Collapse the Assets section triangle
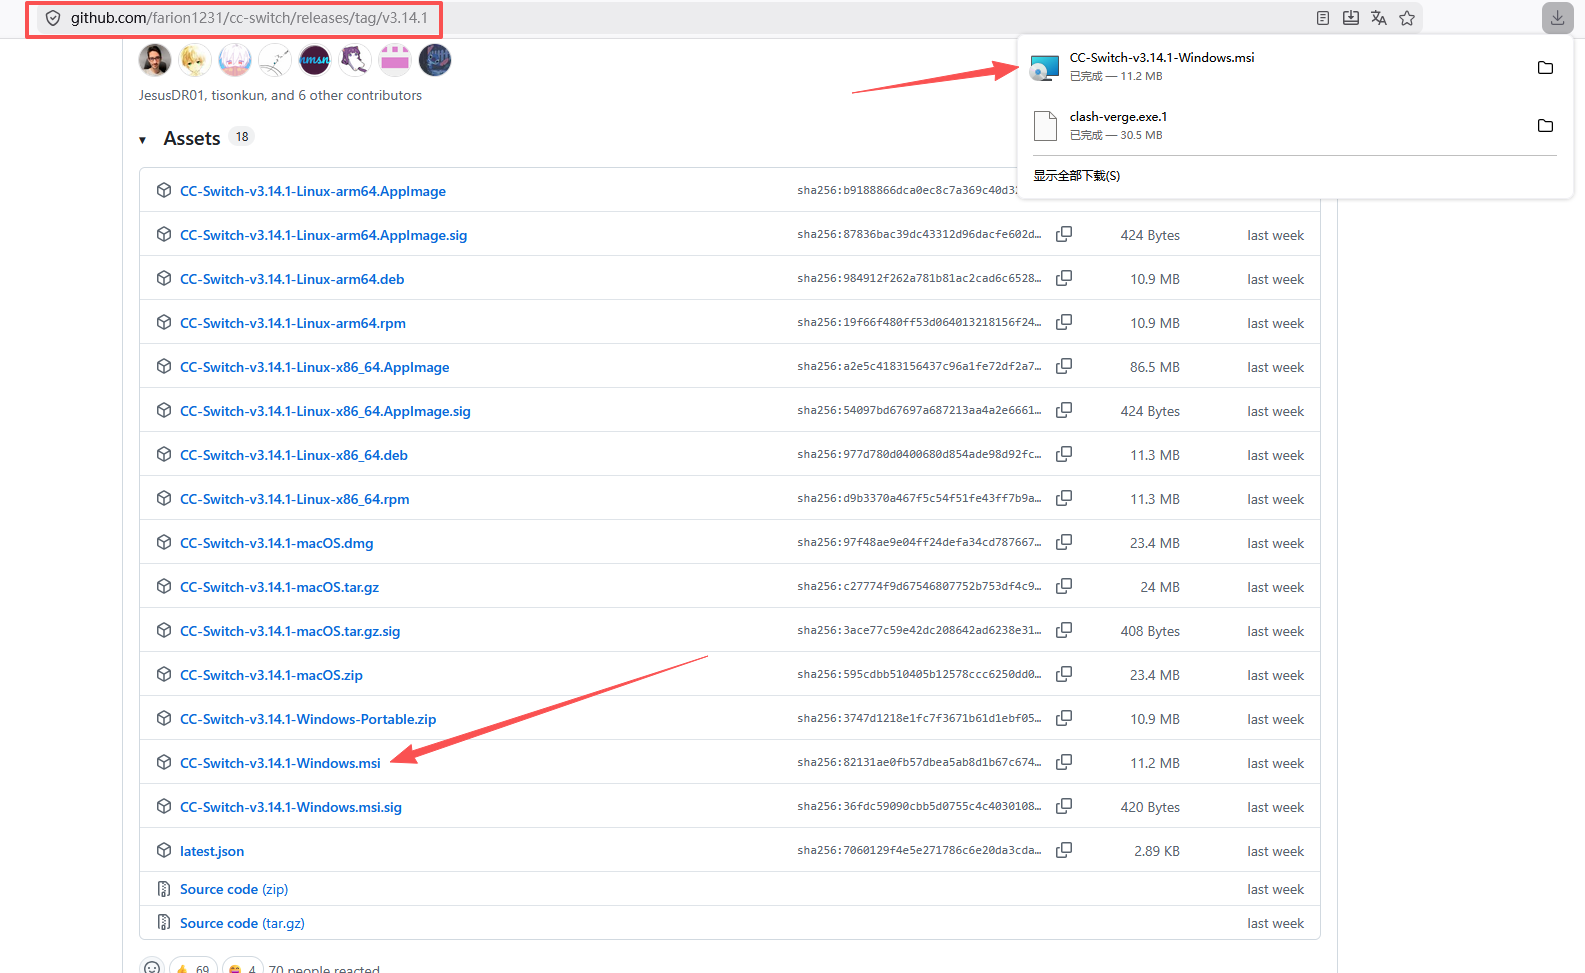The width and height of the screenshot is (1585, 973). tap(143, 140)
